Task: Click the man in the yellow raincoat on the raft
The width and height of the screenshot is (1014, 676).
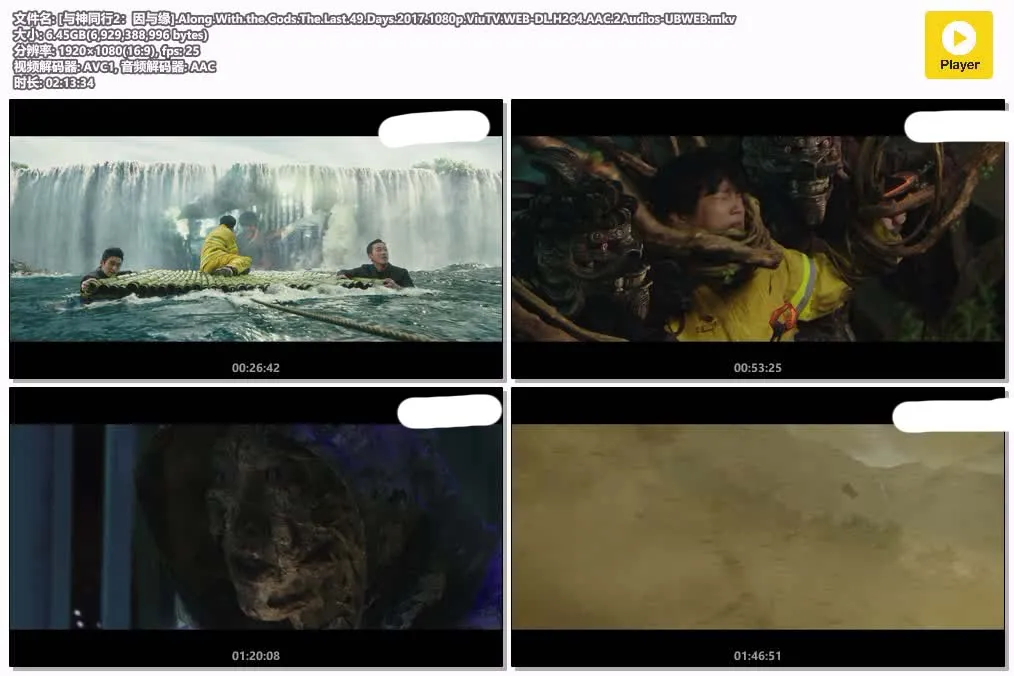Action: coord(224,248)
